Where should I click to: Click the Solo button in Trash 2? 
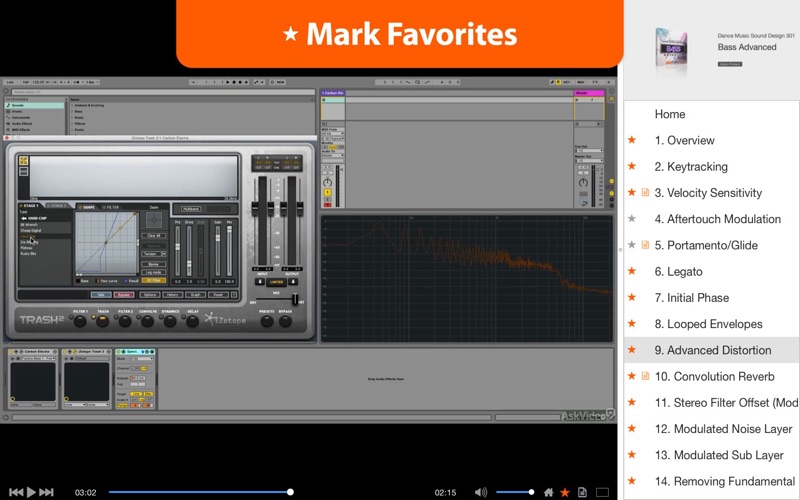pyautogui.click(x=101, y=295)
